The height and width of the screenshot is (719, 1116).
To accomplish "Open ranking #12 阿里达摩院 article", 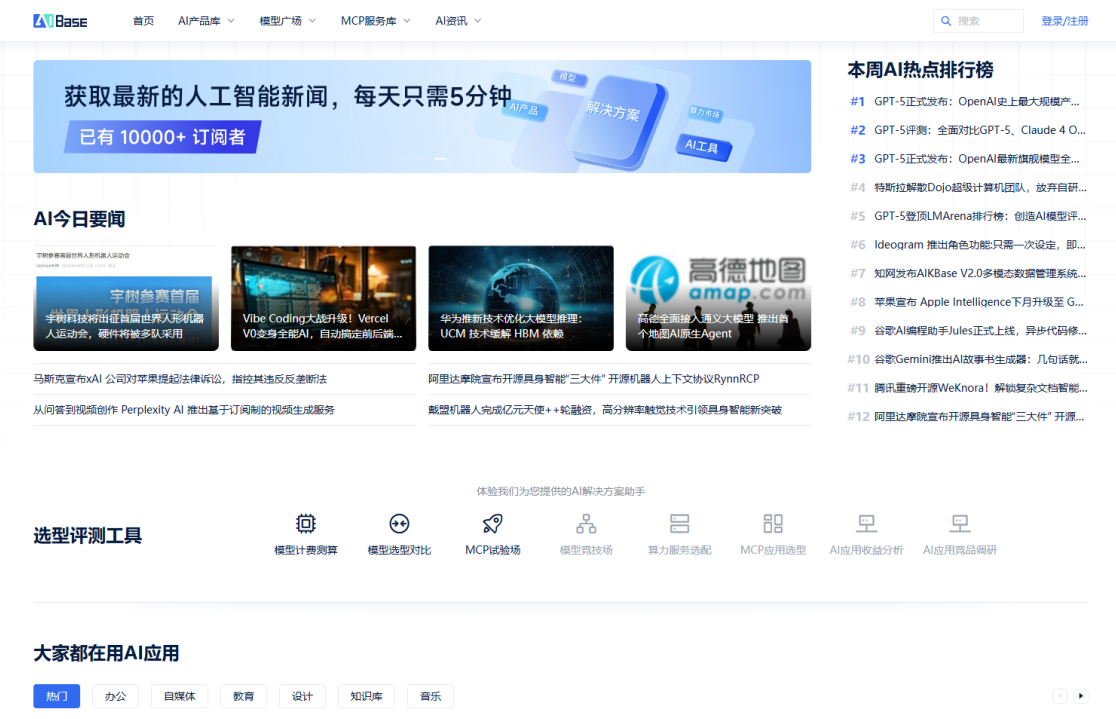I will [968, 416].
